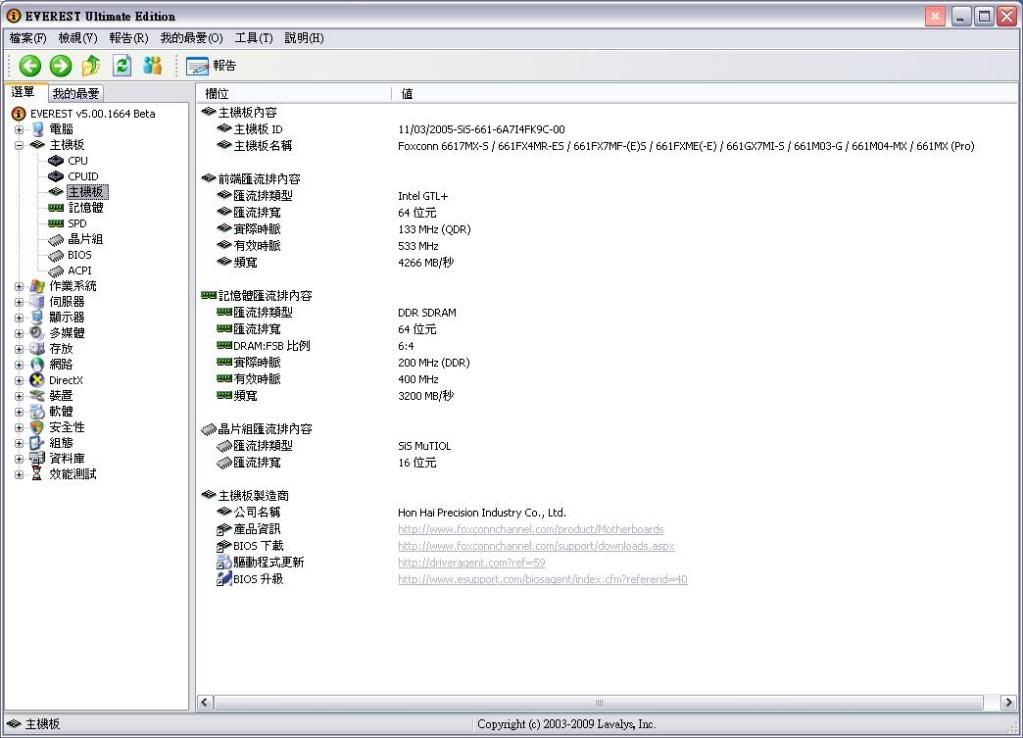
Task: Select the DRAM:FSB 比例 row
Action: (x=607, y=346)
